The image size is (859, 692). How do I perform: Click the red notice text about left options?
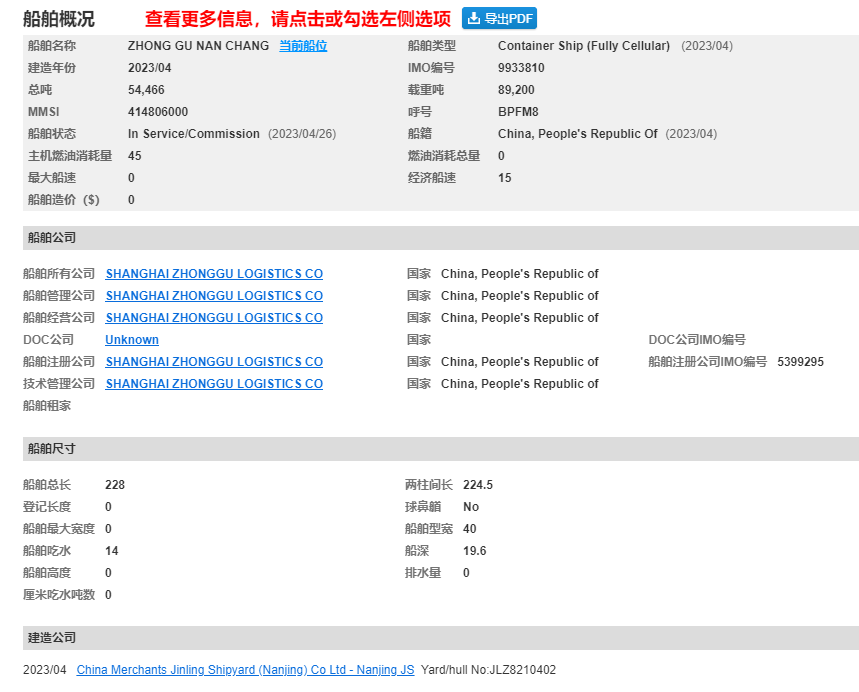pyautogui.click(x=297, y=19)
